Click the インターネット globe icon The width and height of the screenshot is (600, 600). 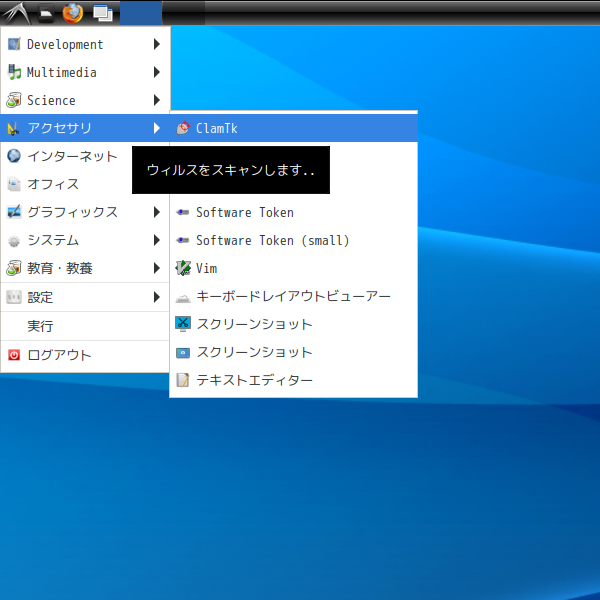(x=14, y=156)
